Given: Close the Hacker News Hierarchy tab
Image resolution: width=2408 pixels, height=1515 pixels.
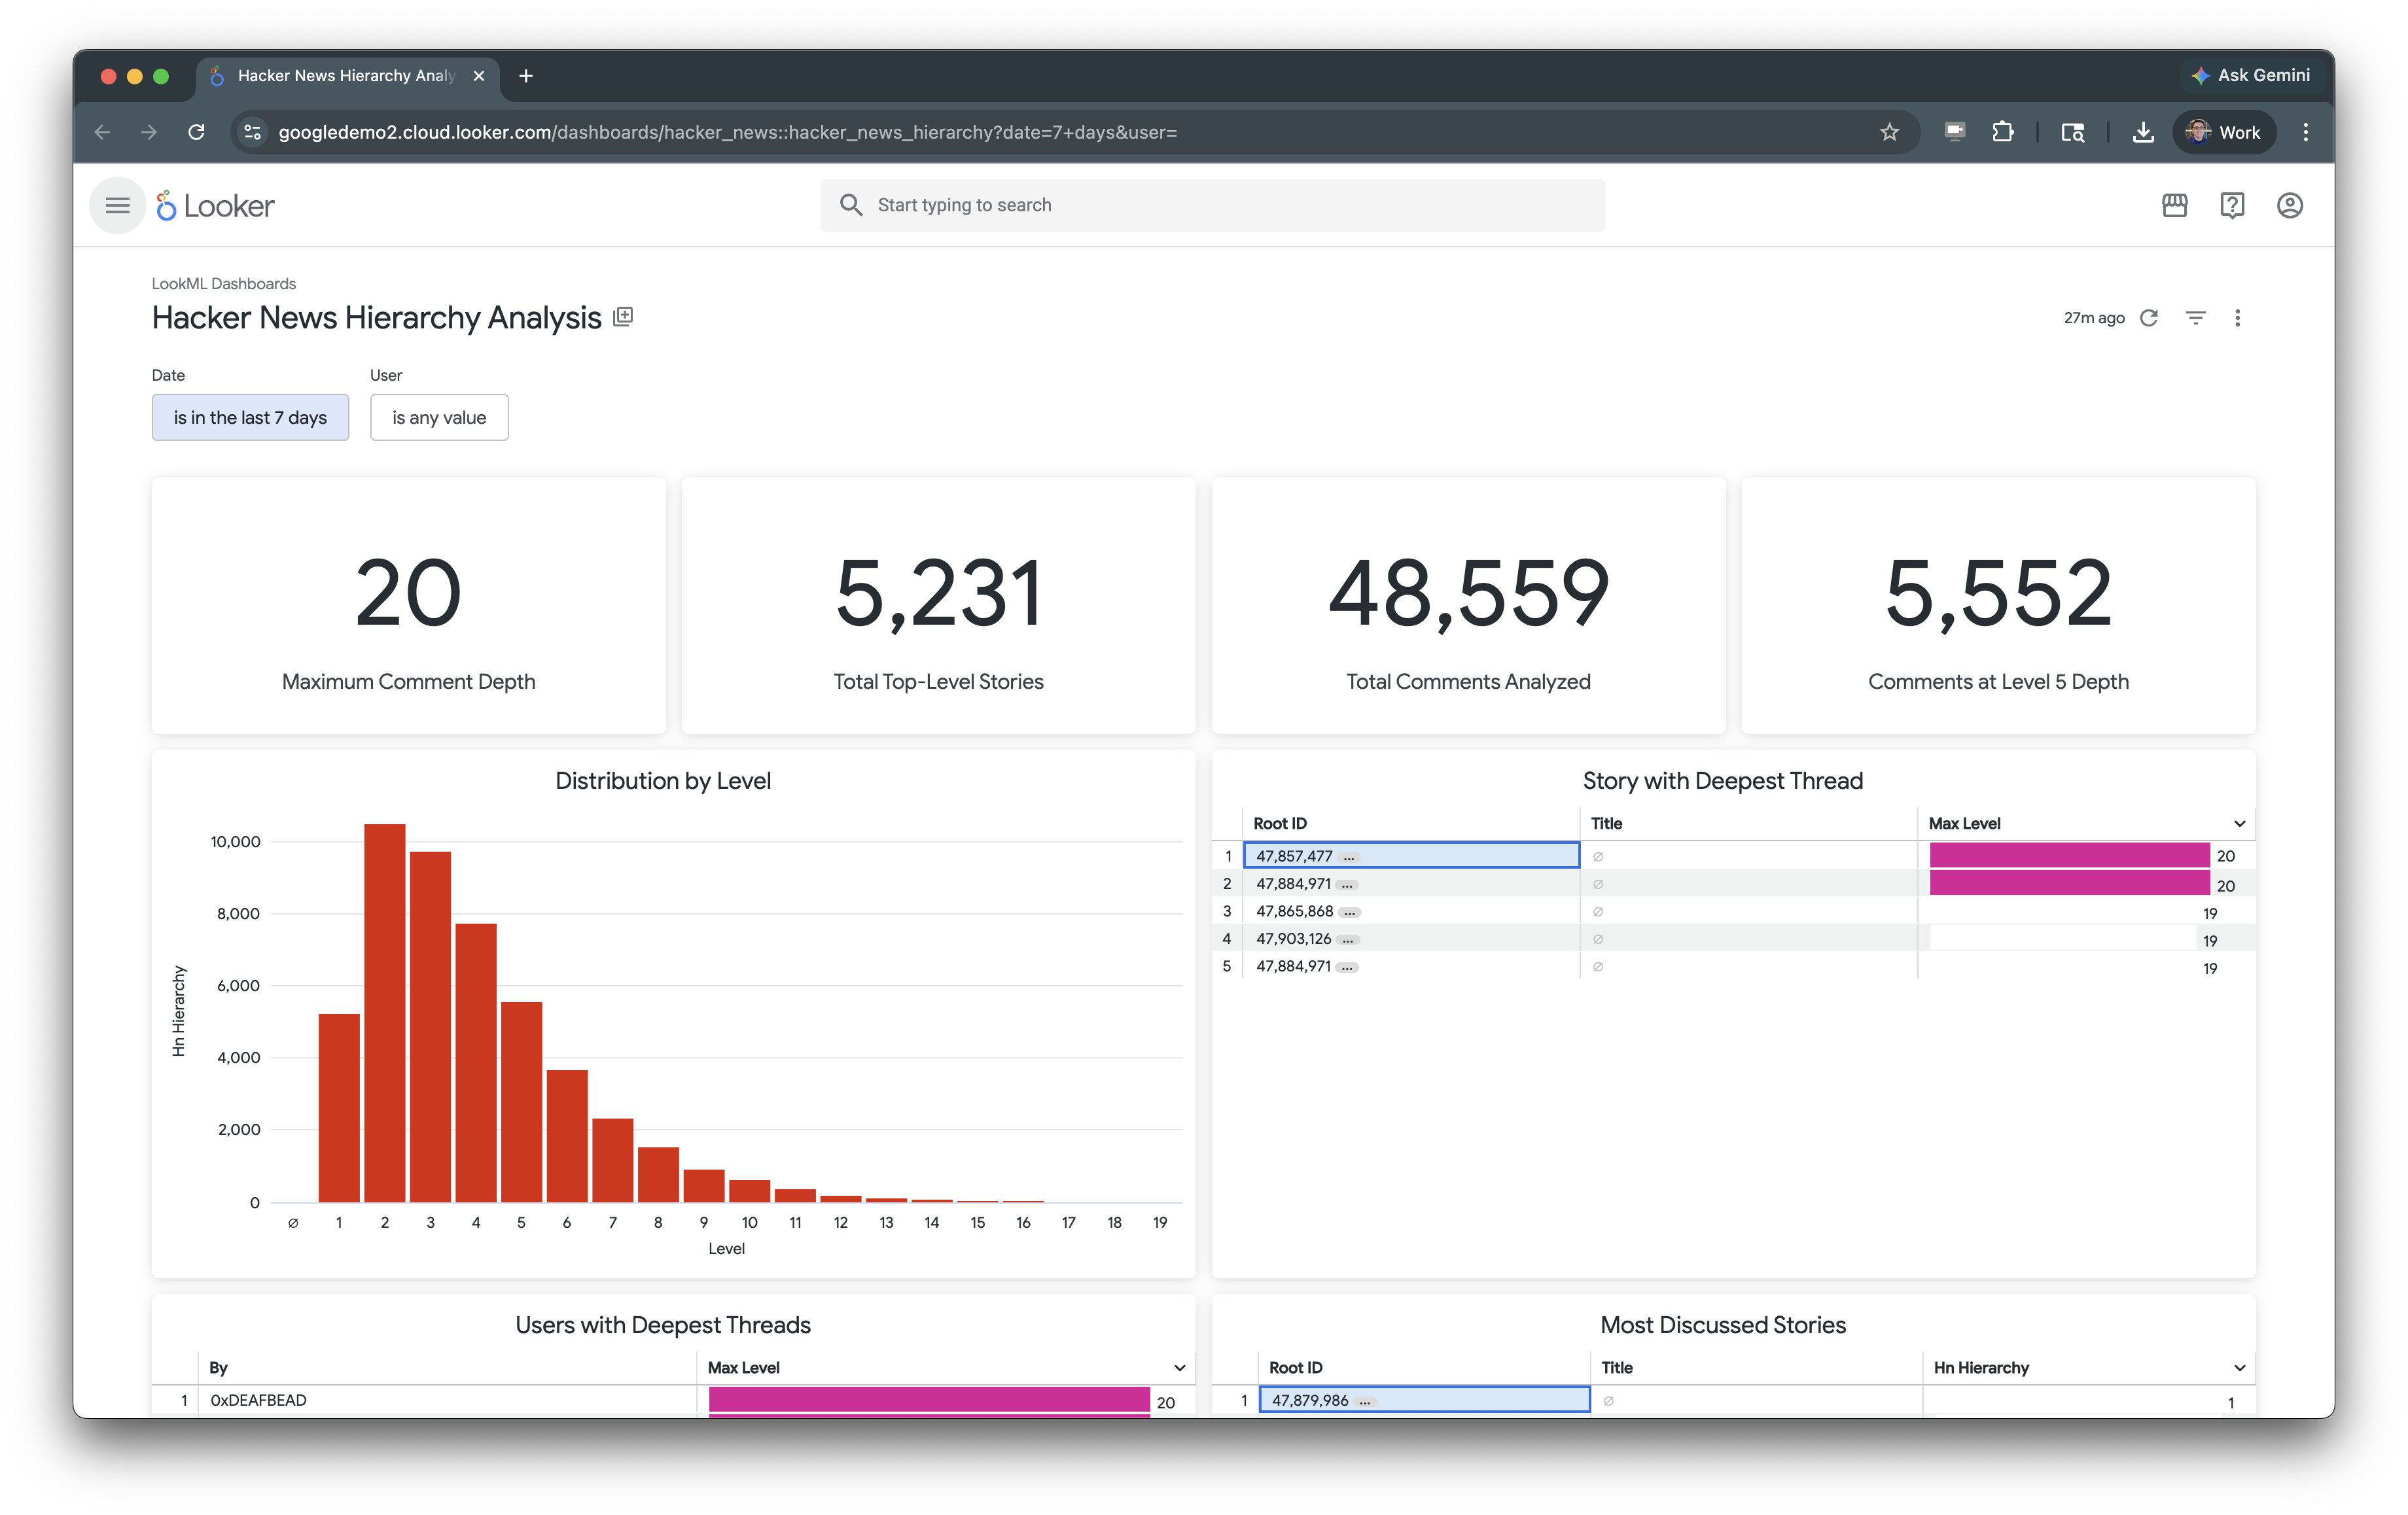Looking at the screenshot, I should point(479,76).
